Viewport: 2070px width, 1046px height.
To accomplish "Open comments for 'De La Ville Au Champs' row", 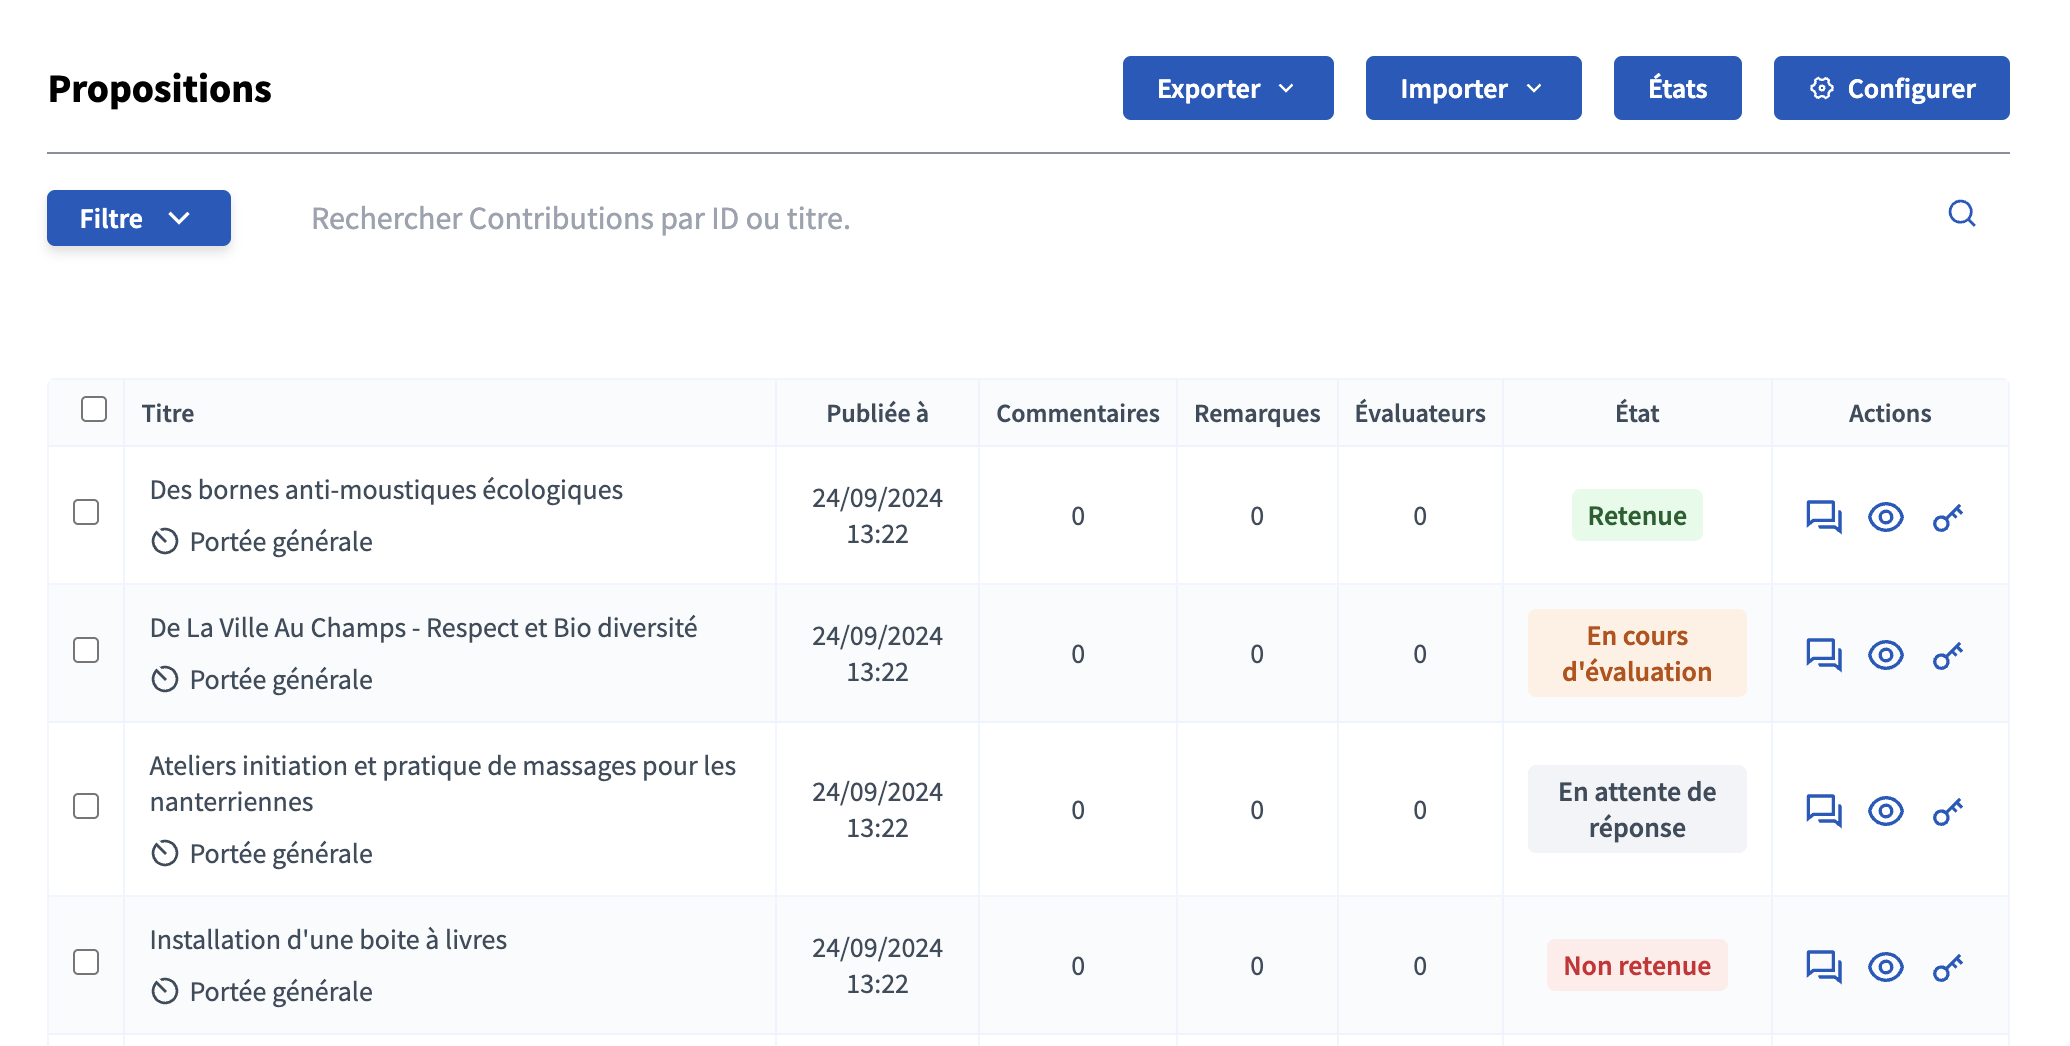I will [1824, 655].
